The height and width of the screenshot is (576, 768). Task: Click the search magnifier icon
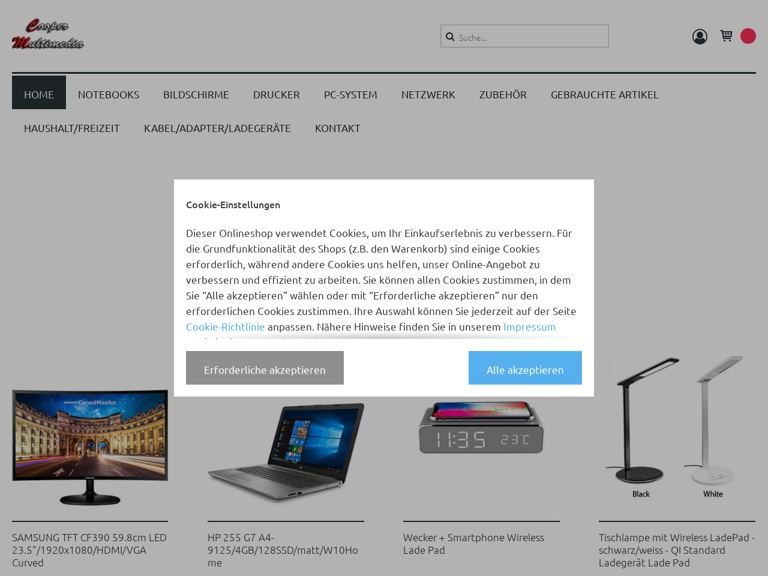pos(450,37)
